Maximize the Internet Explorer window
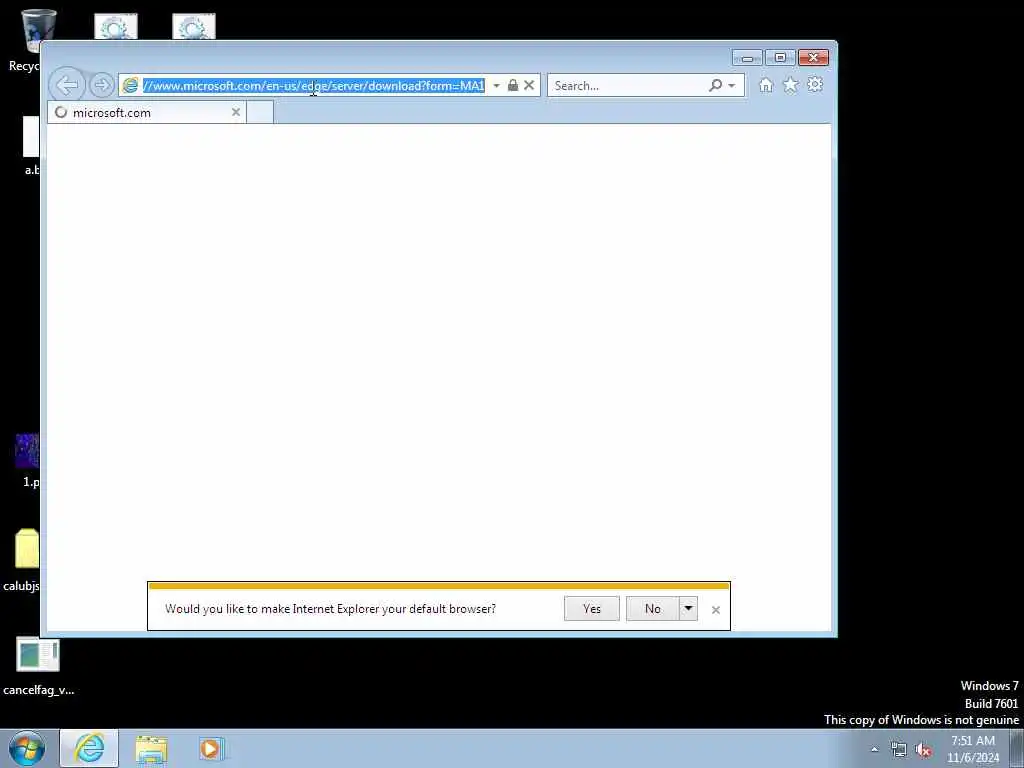 click(x=780, y=58)
